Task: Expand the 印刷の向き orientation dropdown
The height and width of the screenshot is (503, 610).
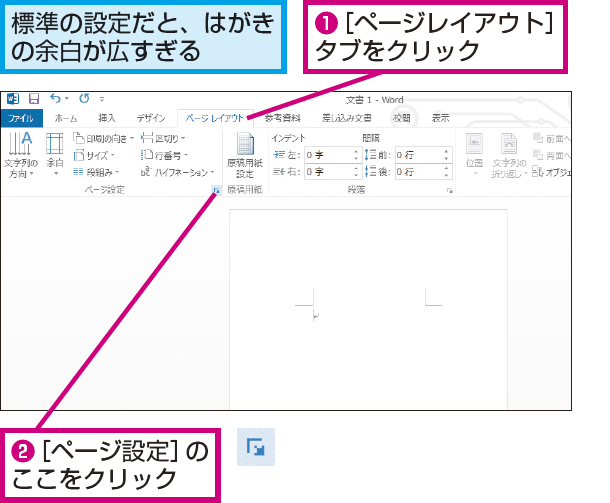Action: (x=103, y=138)
